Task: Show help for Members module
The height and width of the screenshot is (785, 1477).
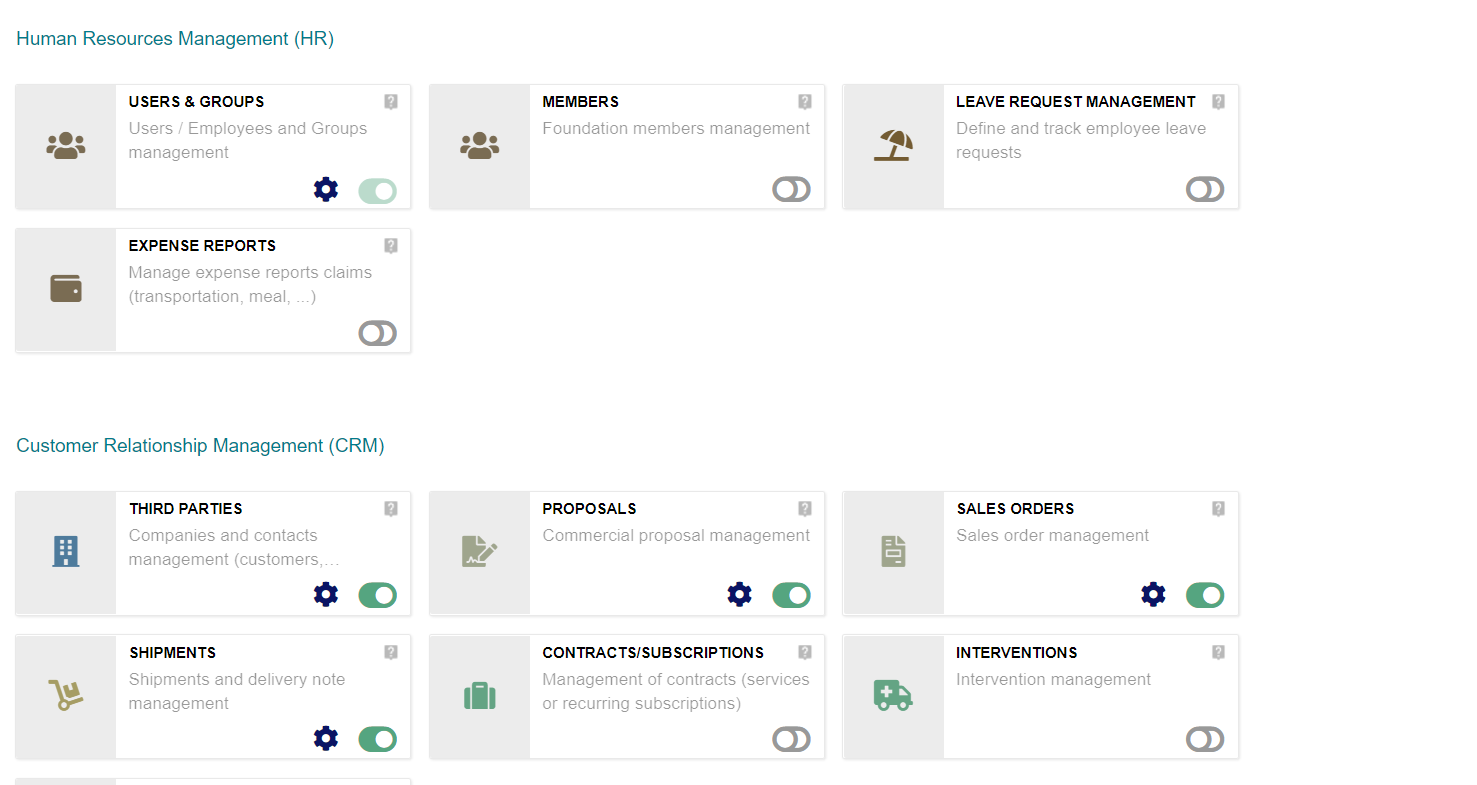Action: point(805,102)
